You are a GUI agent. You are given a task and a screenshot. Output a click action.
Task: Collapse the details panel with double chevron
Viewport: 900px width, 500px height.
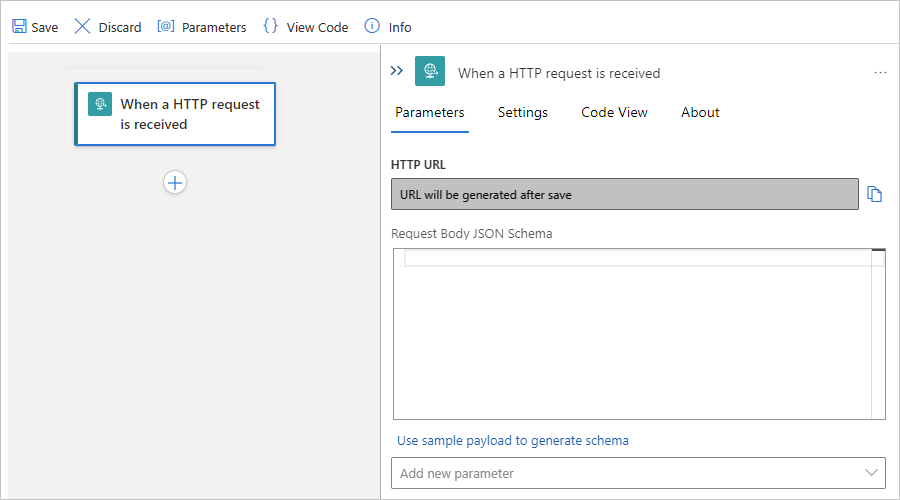tap(397, 72)
